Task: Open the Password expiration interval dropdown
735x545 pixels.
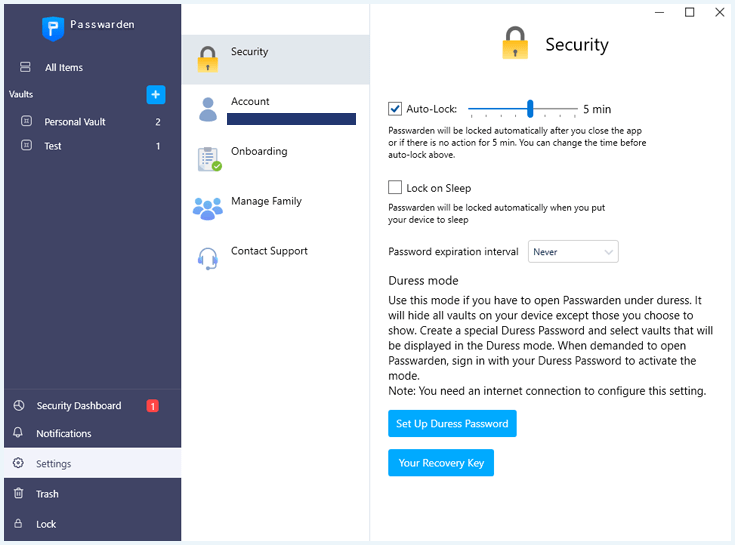Action: tap(573, 252)
